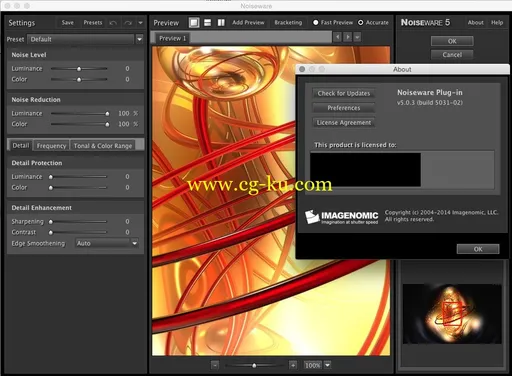Enable Accurate preview mode

(360, 23)
